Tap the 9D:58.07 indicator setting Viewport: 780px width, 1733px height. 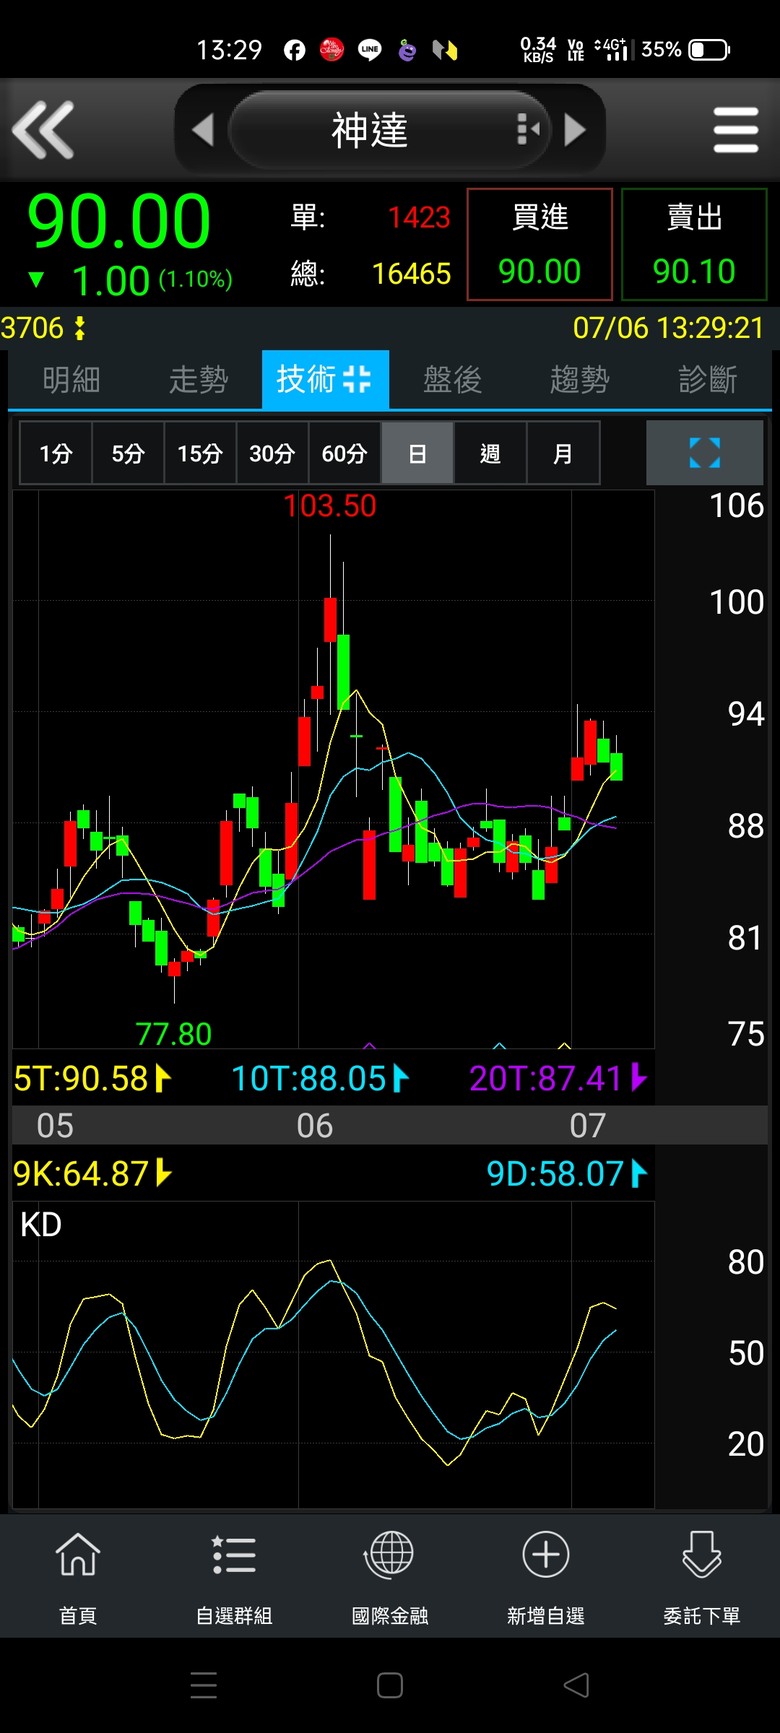pos(566,1173)
